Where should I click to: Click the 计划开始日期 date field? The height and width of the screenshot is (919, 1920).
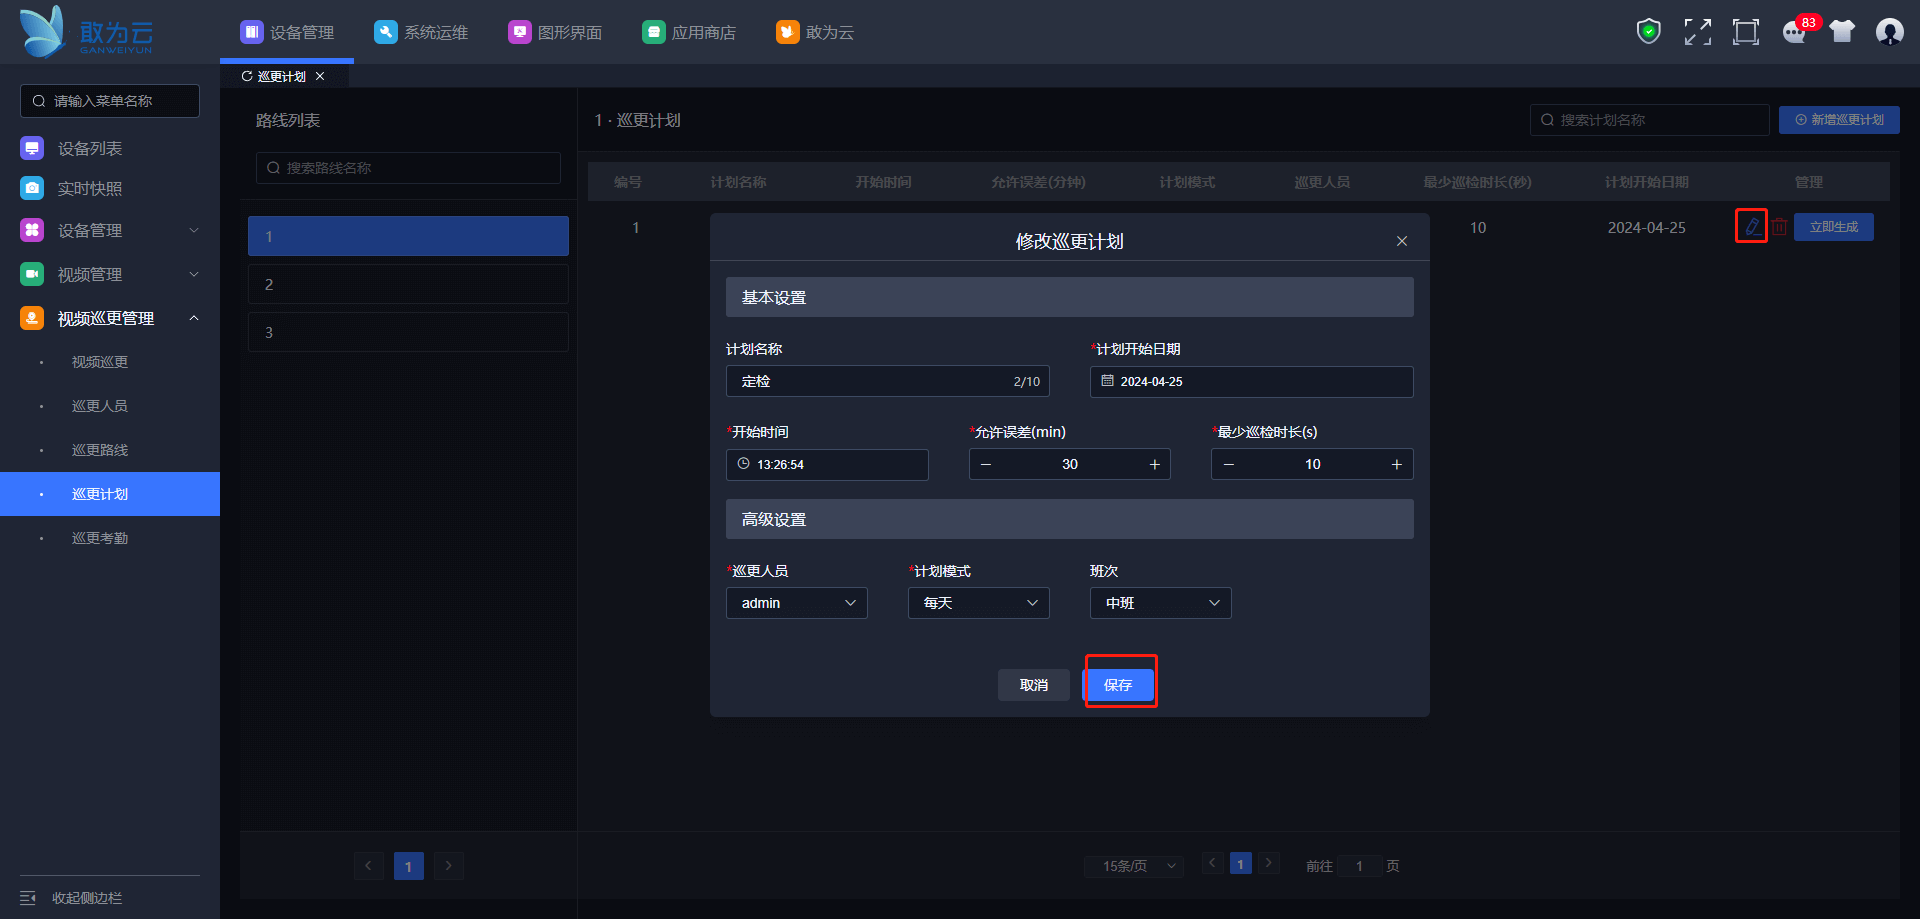point(1251,381)
